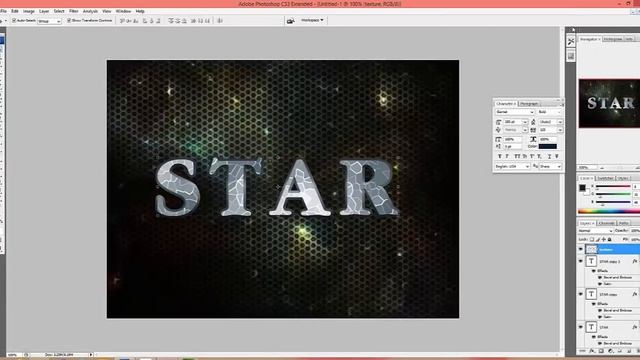Toggle Small Caps in Character panel
Viewport: 640px width, 360px height.
(524, 156)
